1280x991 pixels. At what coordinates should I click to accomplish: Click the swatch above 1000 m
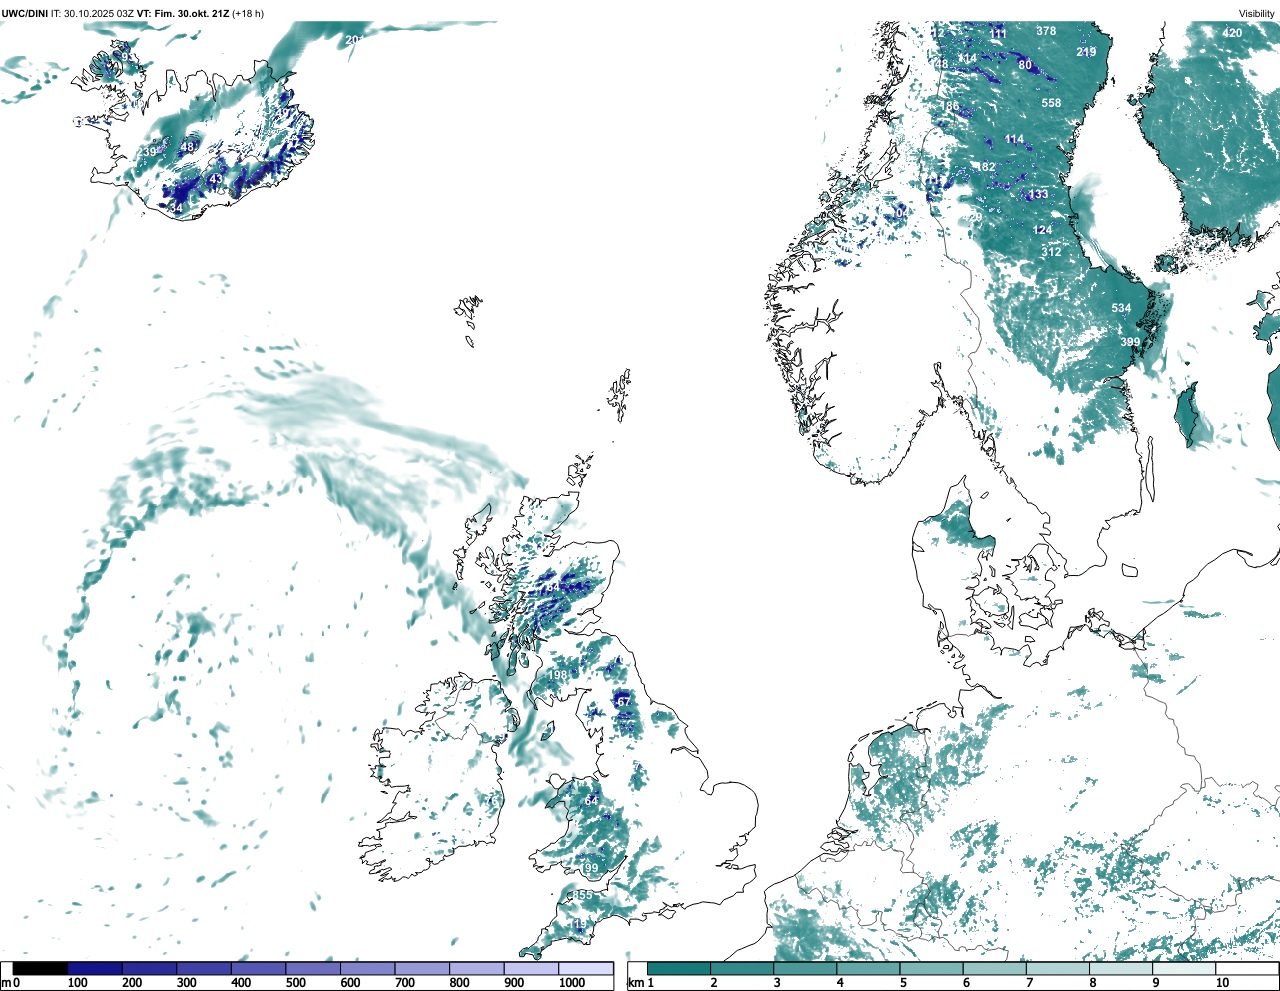pyautogui.click(x=586, y=968)
